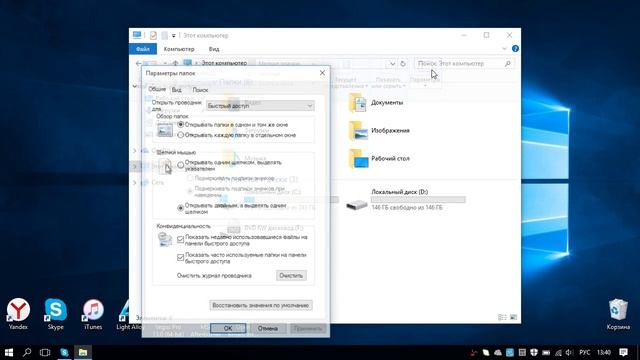Click the search magnifier in Explorer search box

coord(508,64)
